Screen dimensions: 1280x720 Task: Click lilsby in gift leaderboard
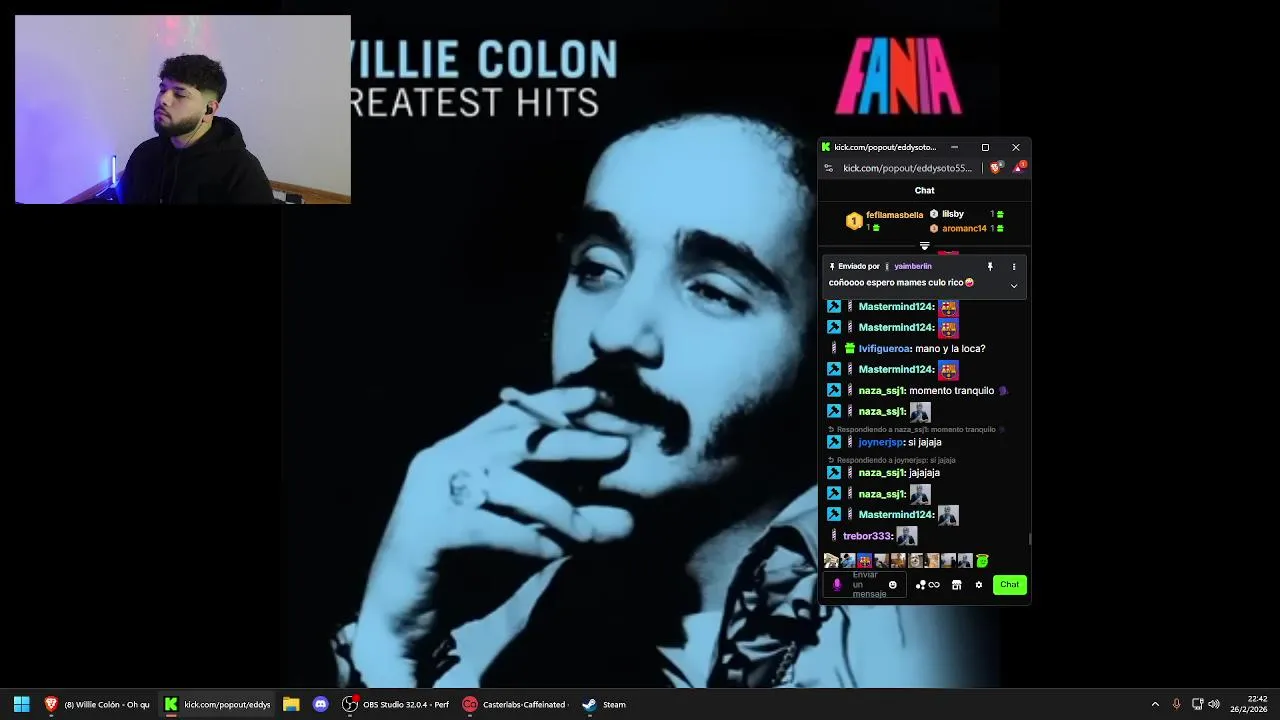(953, 214)
